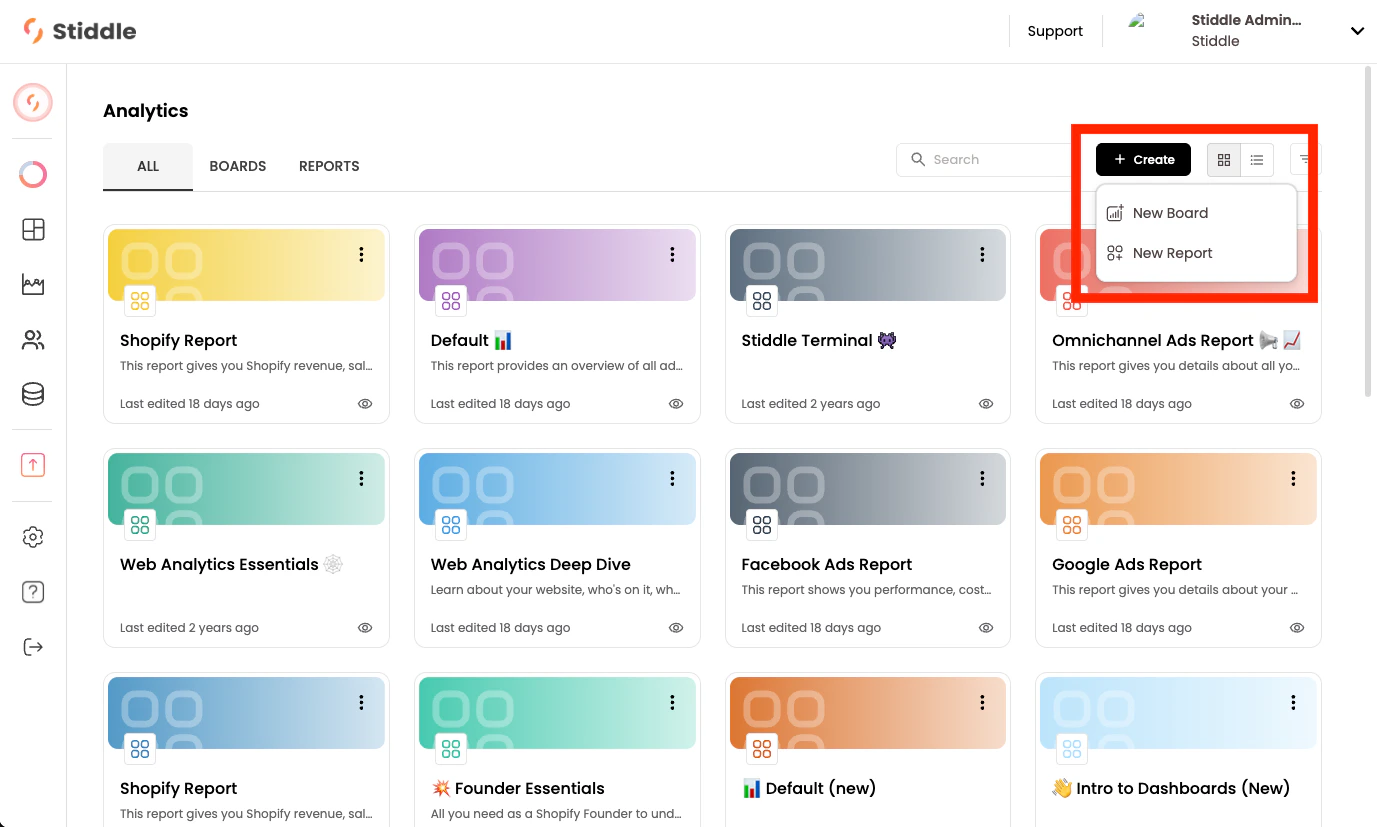Click the vertical page scrollbar

[x=1369, y=230]
